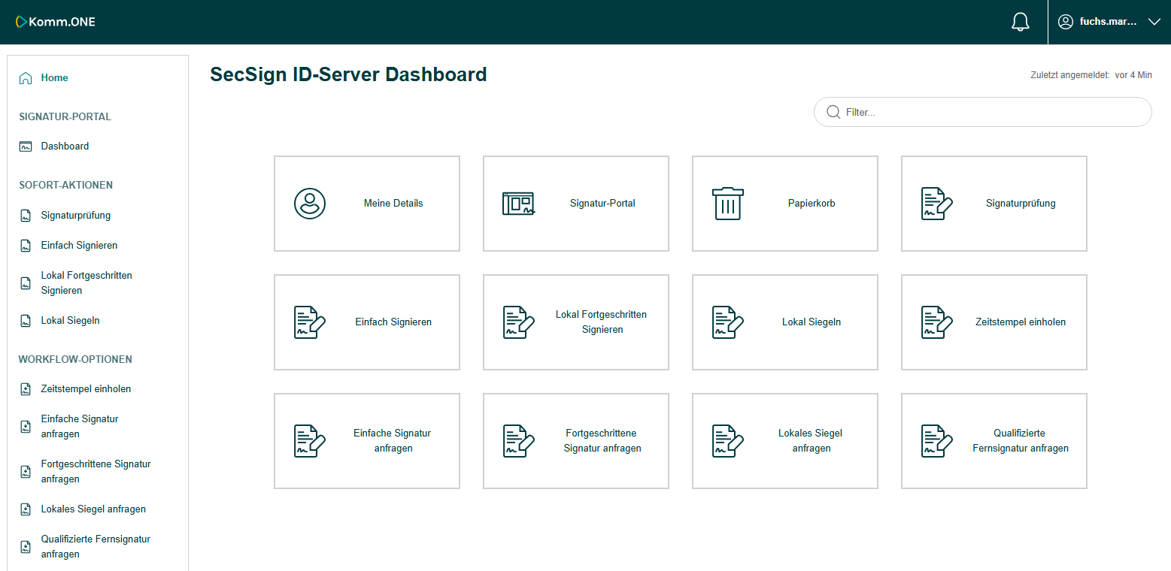Open Fortgeschrittene Signatur anfragen tile label
This screenshot has width=1171, height=571.
[602, 440]
